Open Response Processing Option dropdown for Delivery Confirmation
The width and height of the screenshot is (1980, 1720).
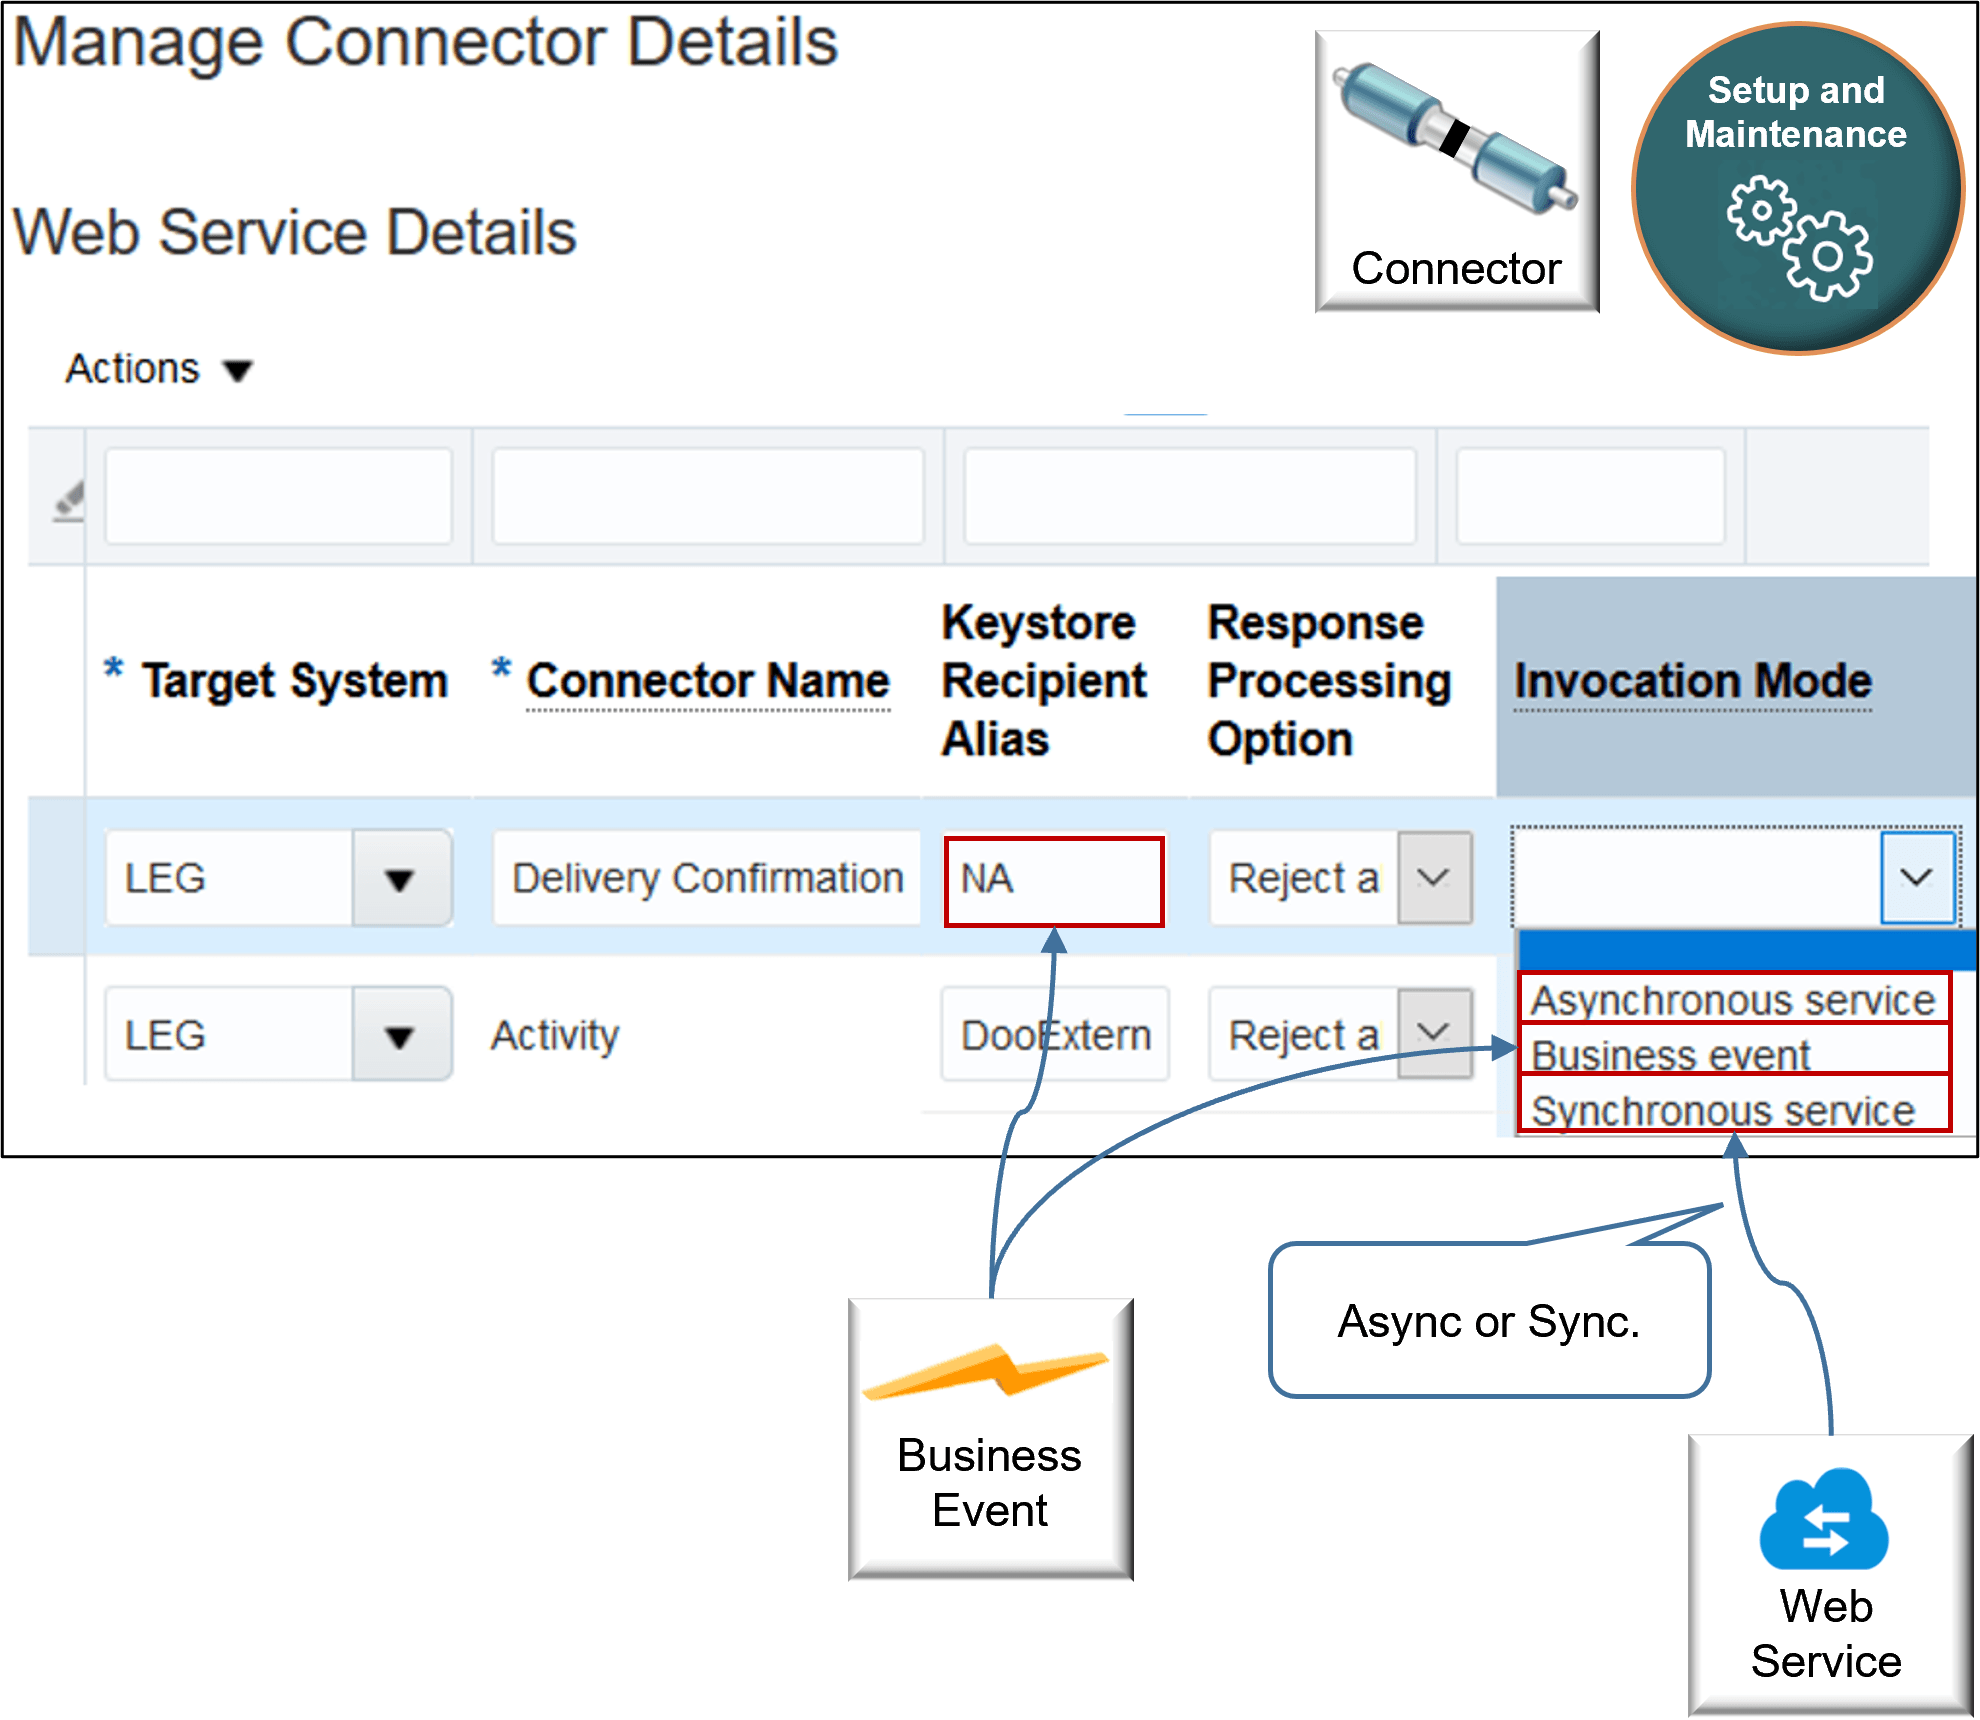point(1434,880)
